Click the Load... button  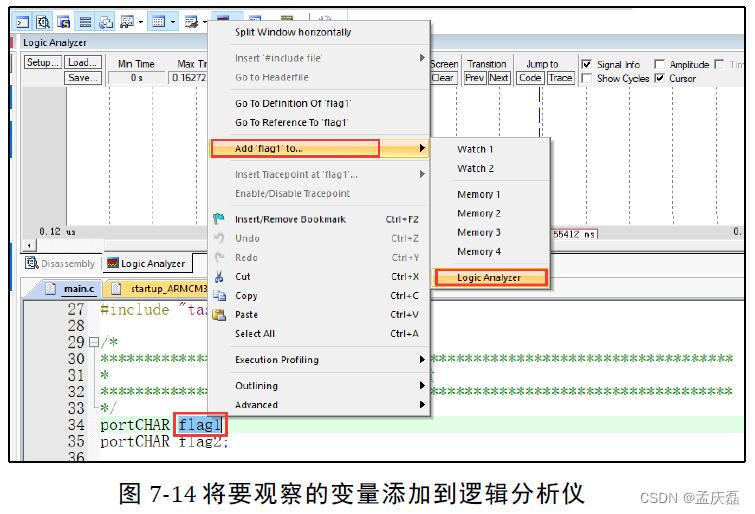click(x=83, y=62)
